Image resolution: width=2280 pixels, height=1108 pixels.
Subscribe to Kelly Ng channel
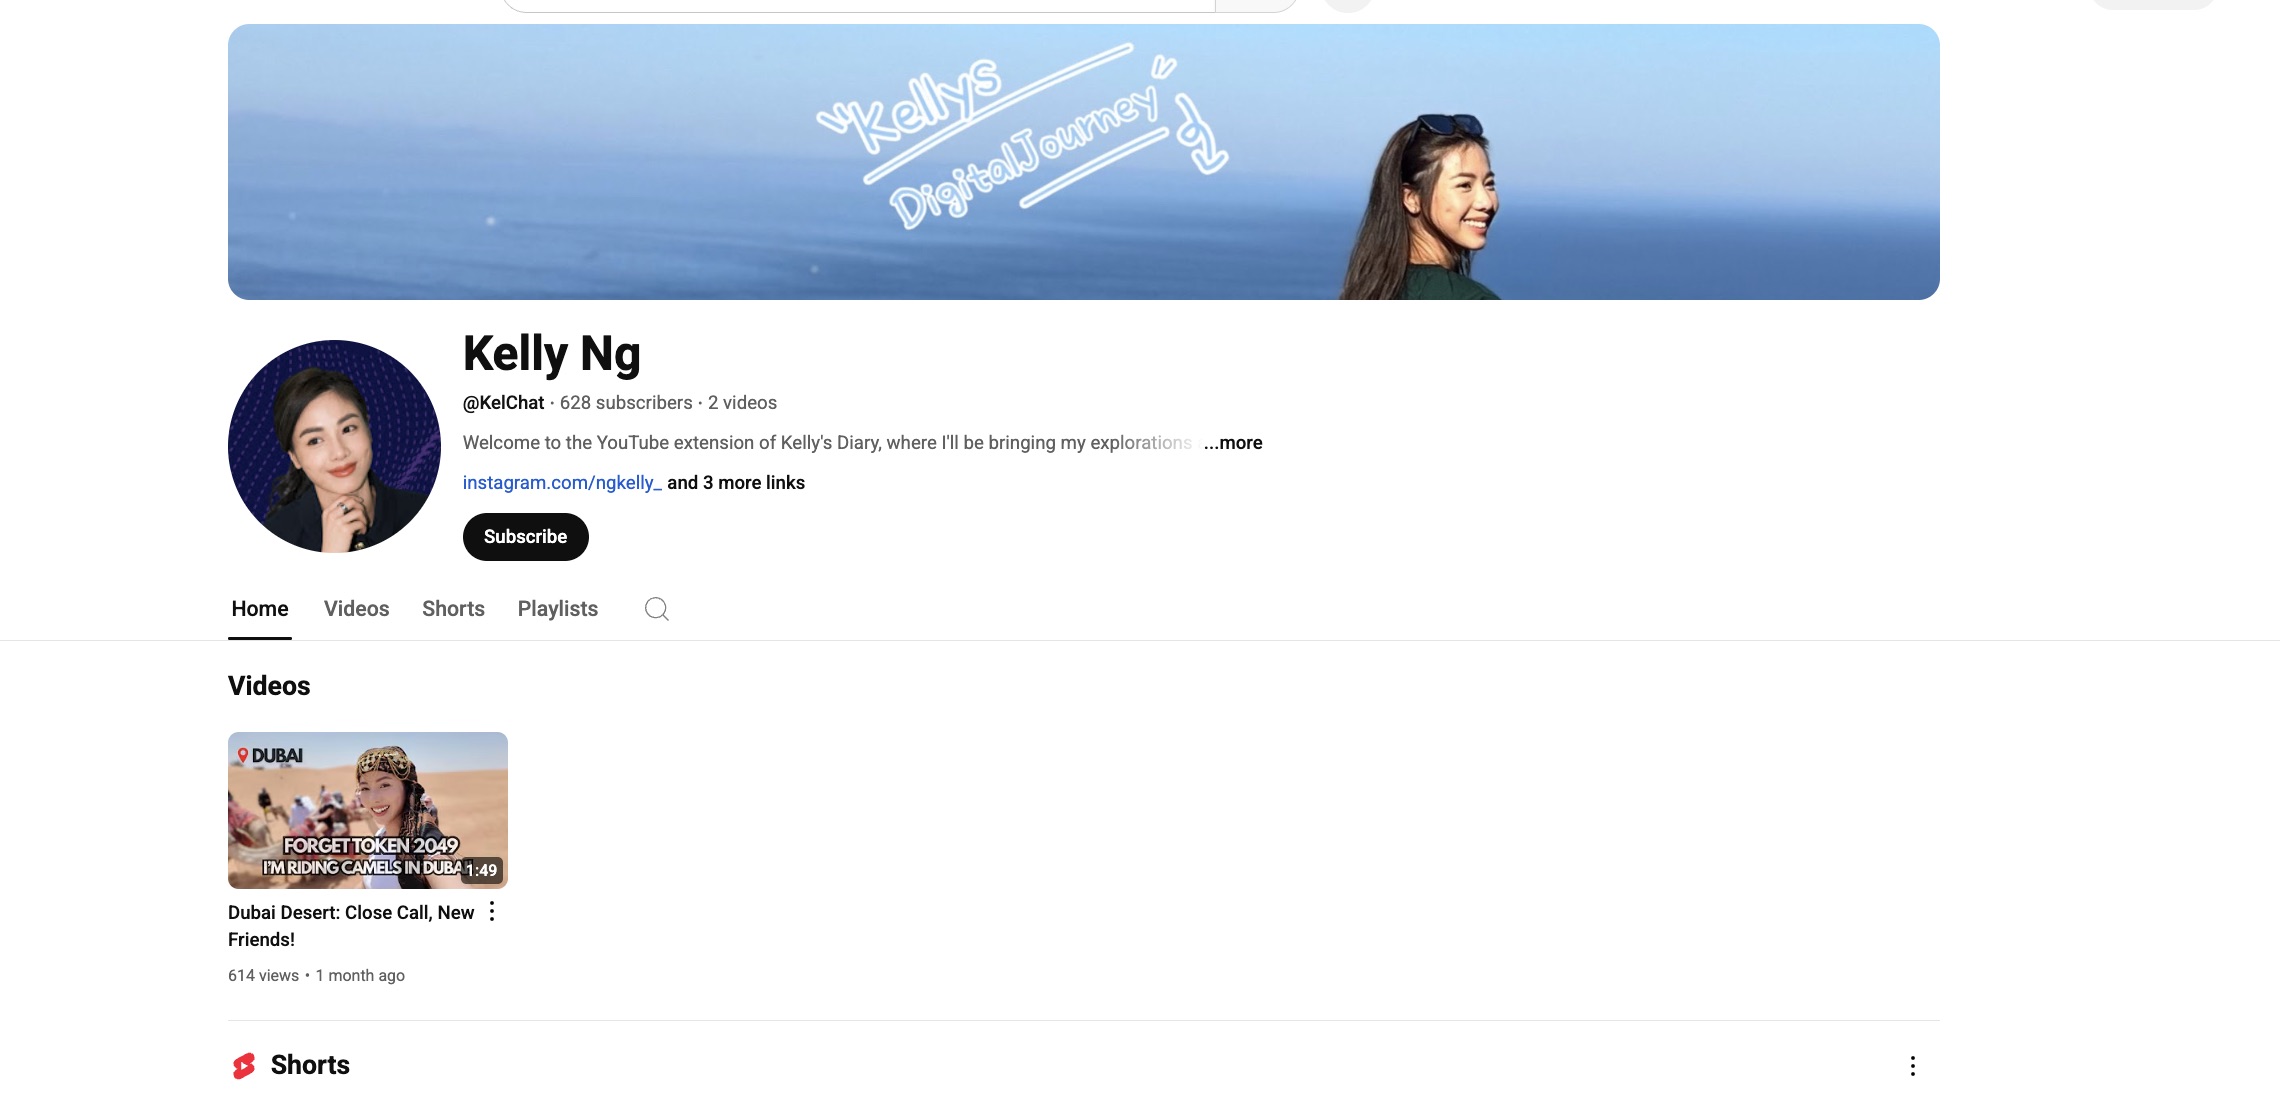point(526,537)
